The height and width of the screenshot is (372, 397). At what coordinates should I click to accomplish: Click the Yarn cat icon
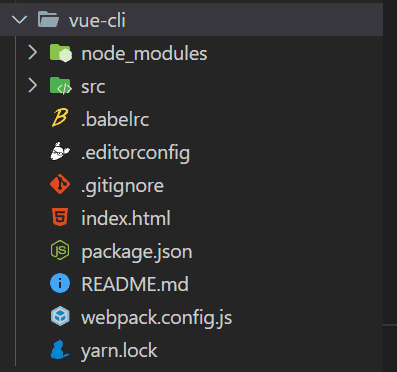click(x=60, y=349)
